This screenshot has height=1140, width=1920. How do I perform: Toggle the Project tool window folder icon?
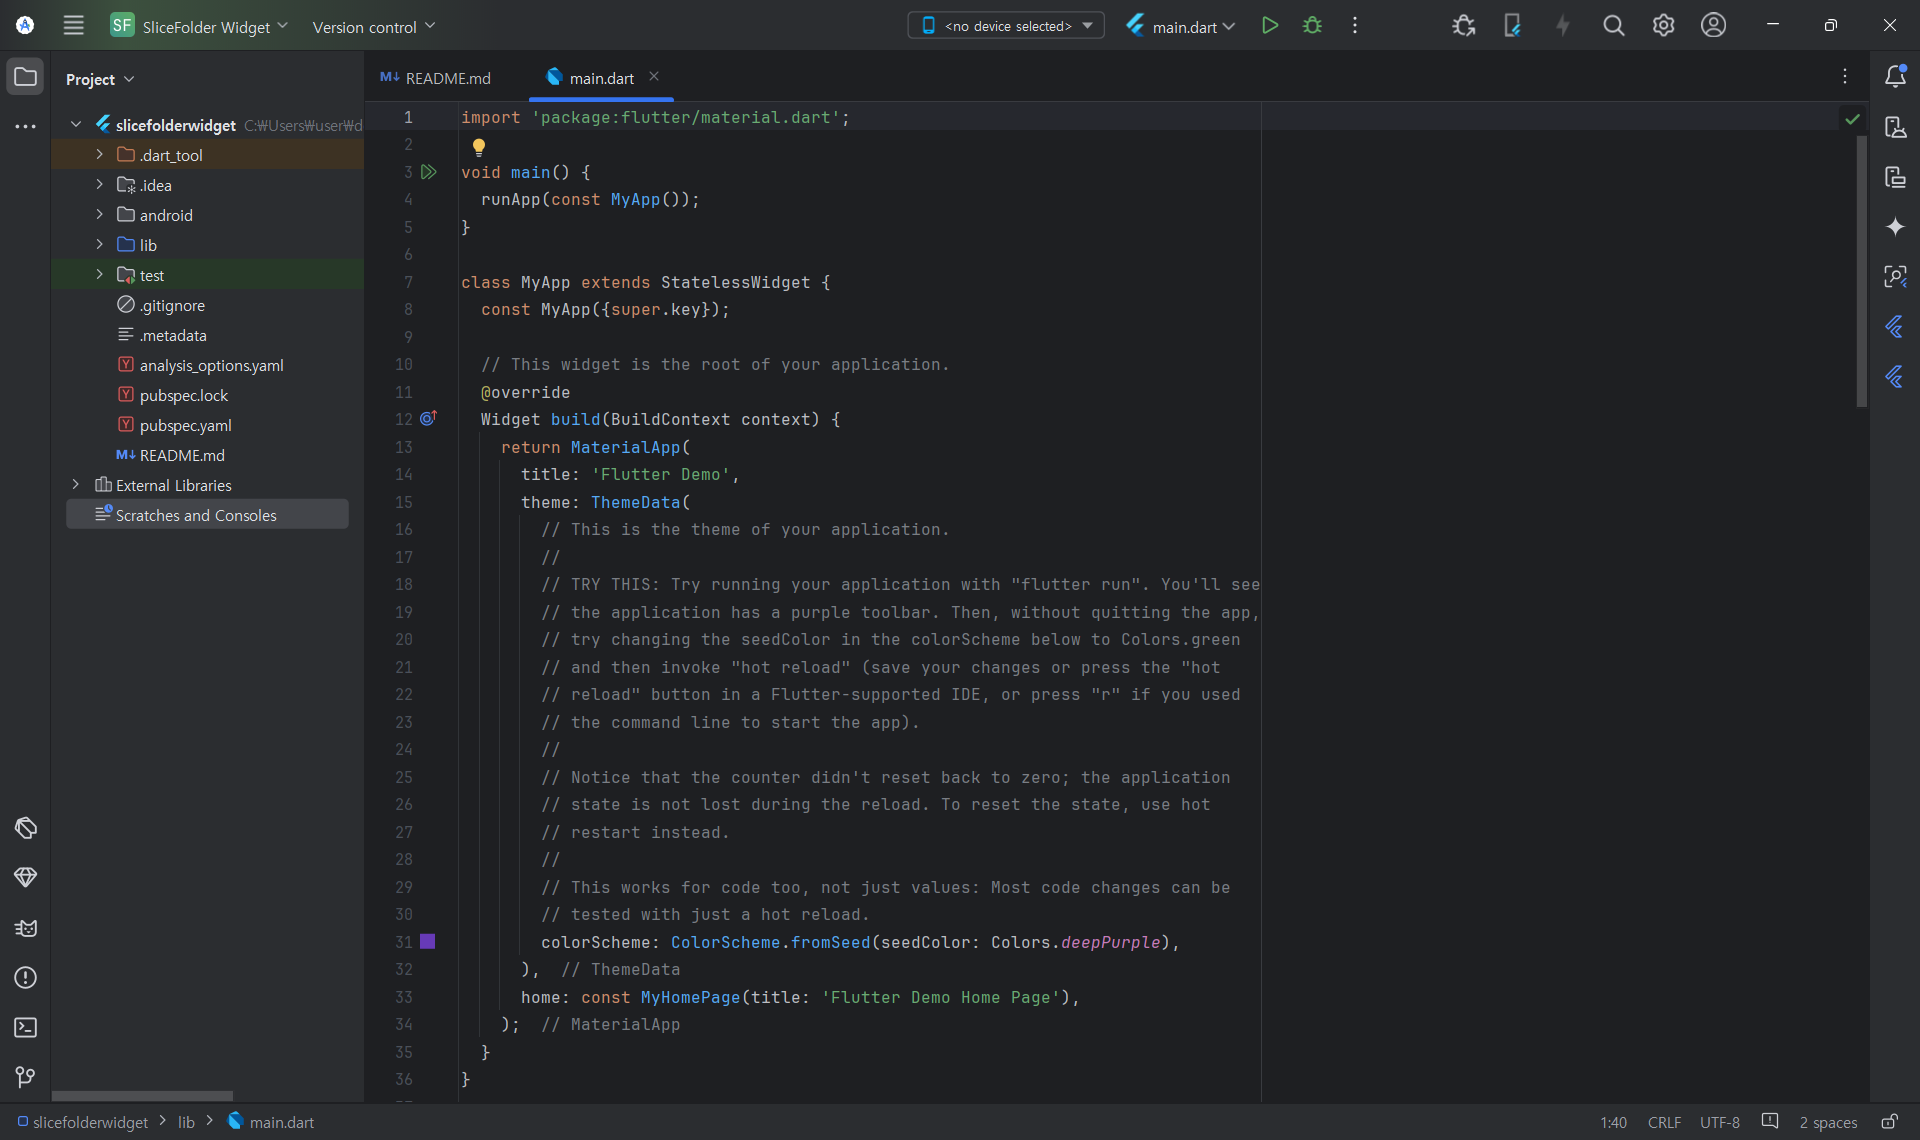25,77
